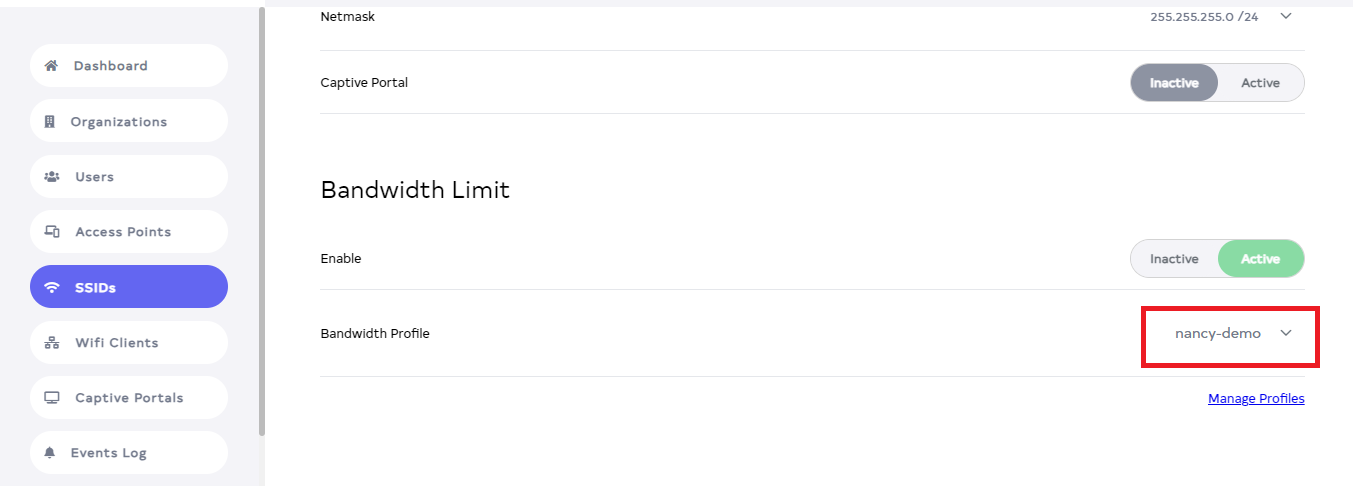Click the sidebar vertical scrollbar

coord(262,220)
